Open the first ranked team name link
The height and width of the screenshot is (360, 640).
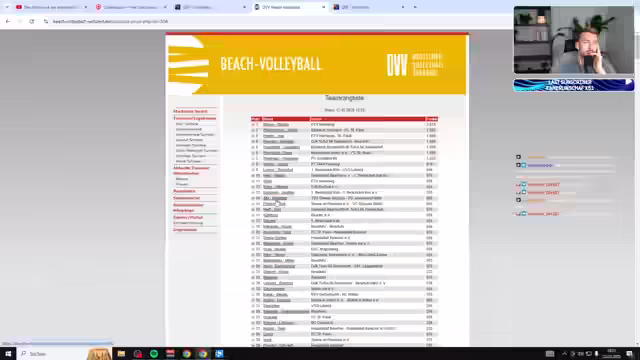pyautogui.click(x=276, y=124)
